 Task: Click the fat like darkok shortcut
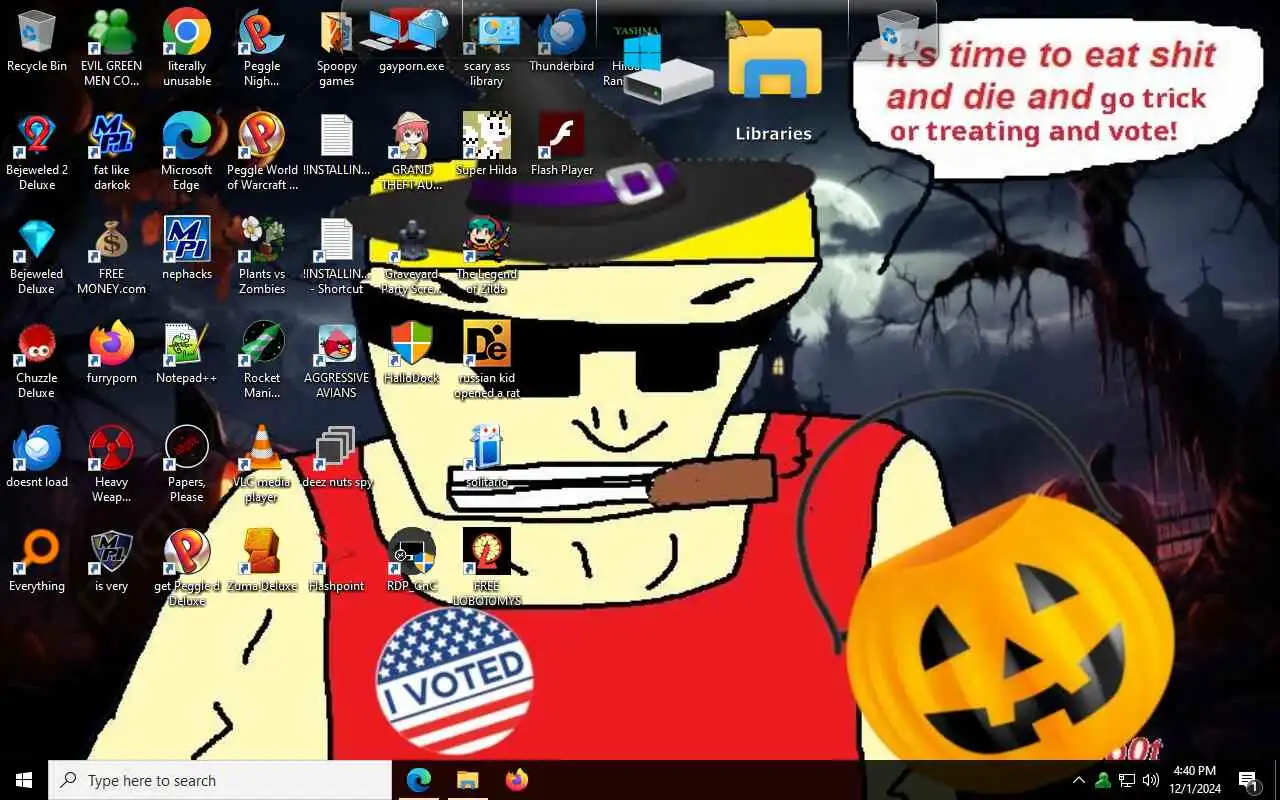tap(112, 152)
